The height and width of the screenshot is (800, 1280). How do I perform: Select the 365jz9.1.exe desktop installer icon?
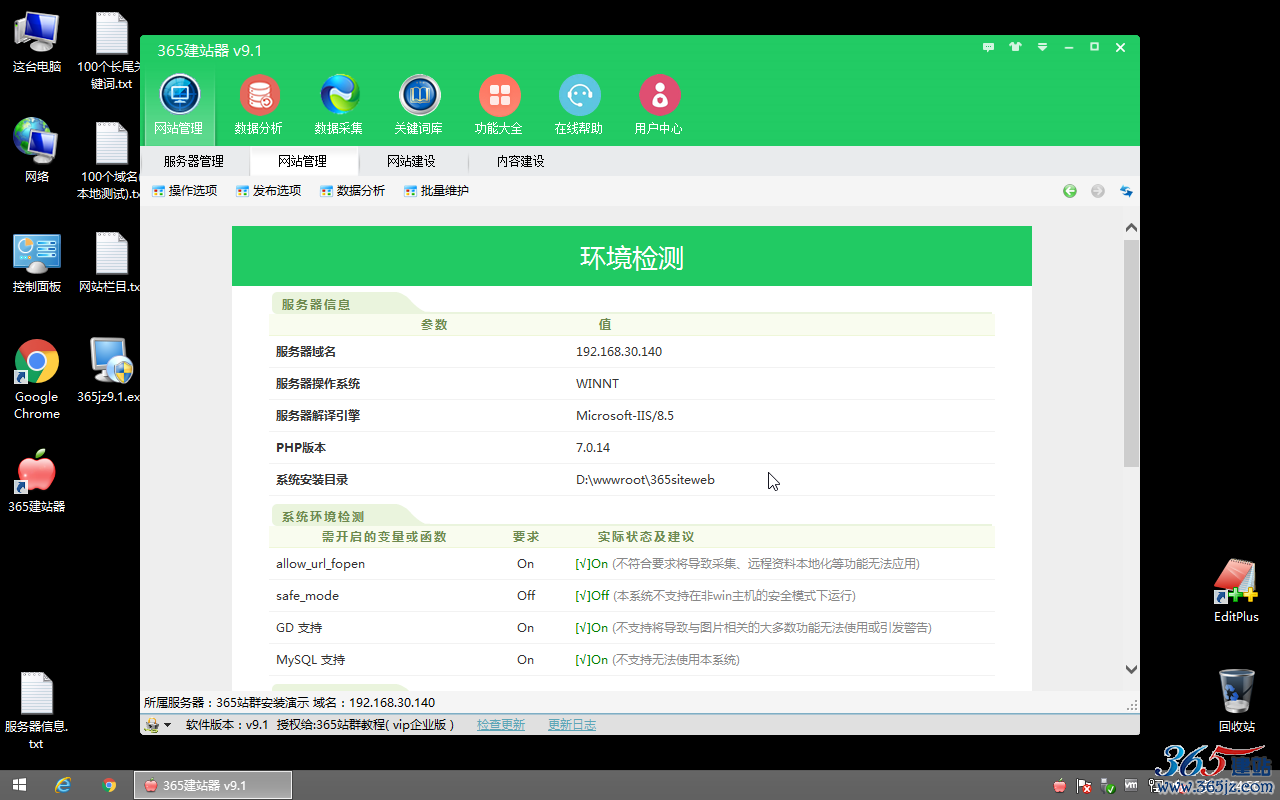109,370
